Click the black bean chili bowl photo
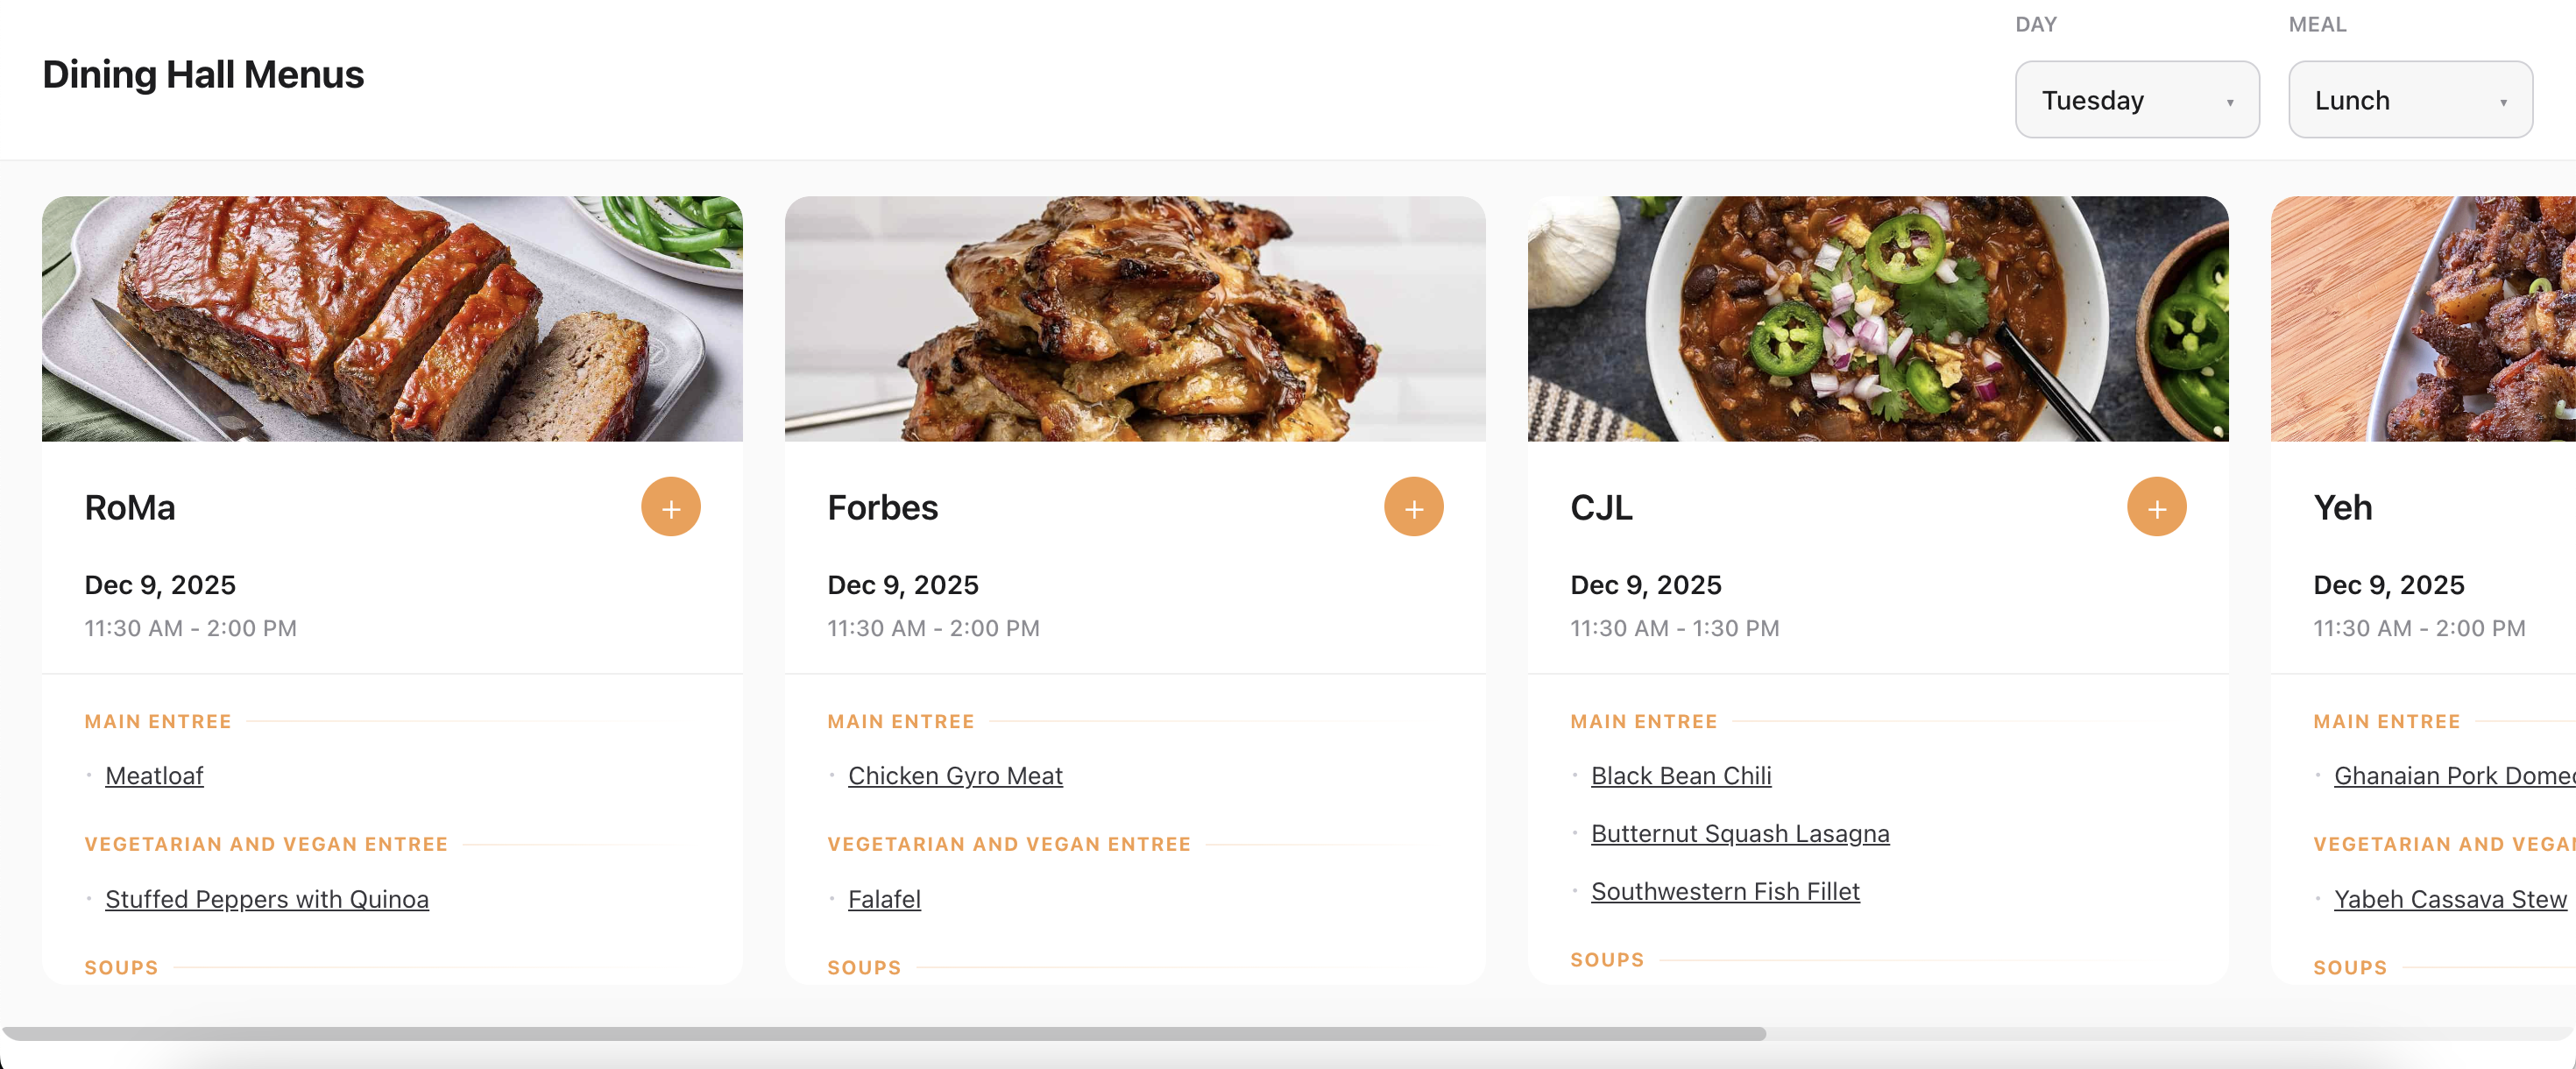Viewport: 2576px width, 1069px height. [1877, 319]
